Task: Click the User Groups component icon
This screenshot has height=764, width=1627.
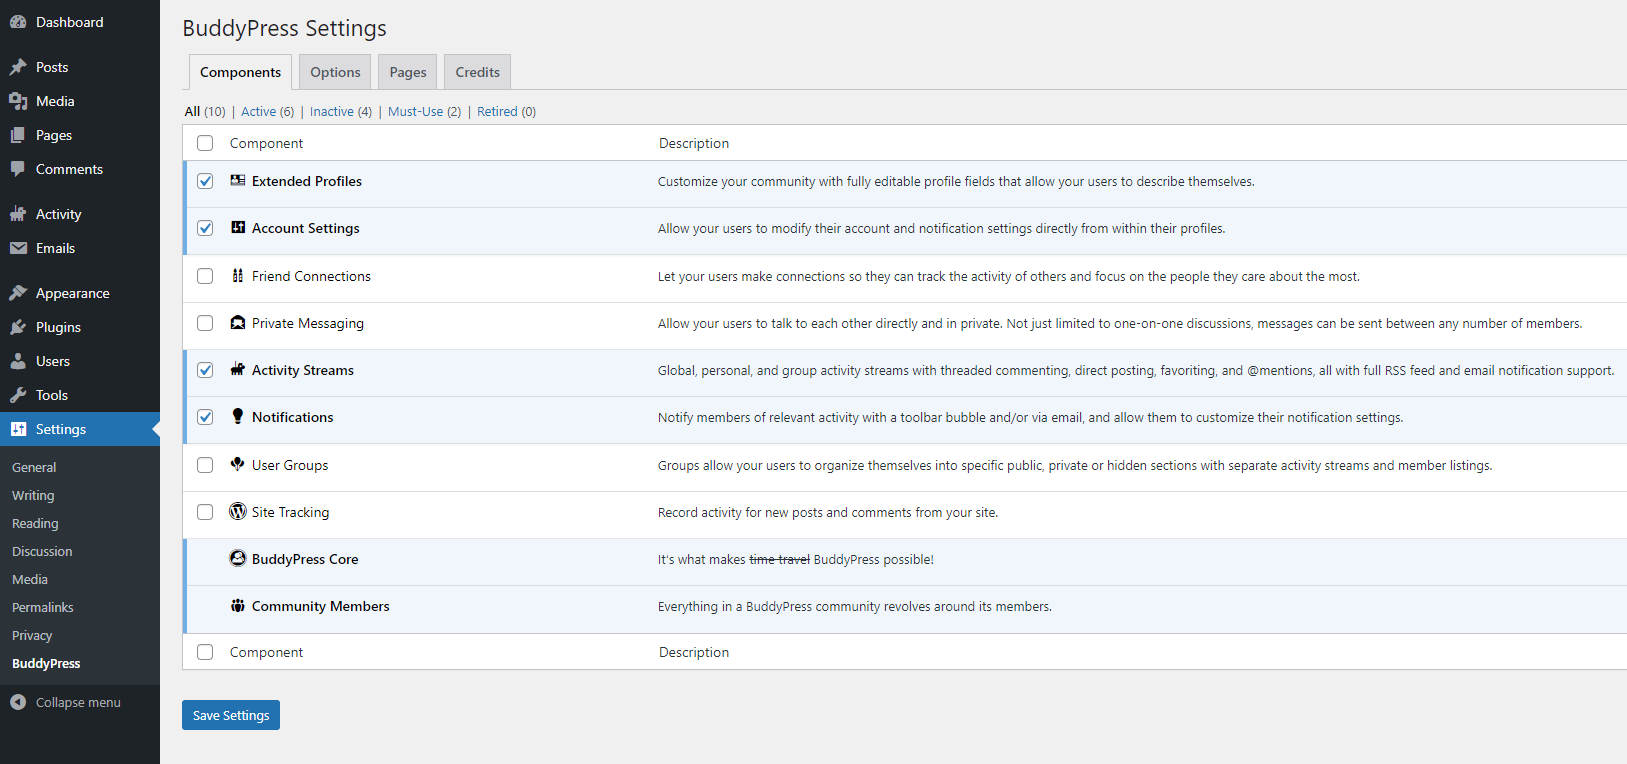Action: coord(238,464)
